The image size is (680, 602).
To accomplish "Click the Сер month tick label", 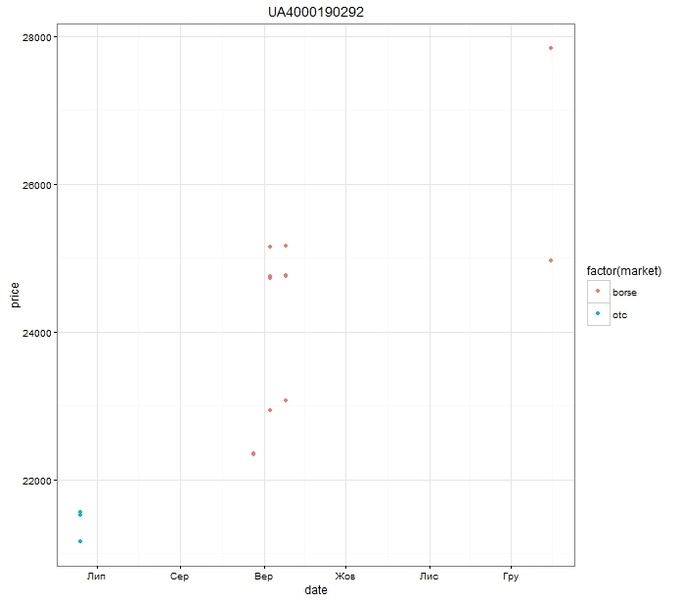I will pos(180,577).
